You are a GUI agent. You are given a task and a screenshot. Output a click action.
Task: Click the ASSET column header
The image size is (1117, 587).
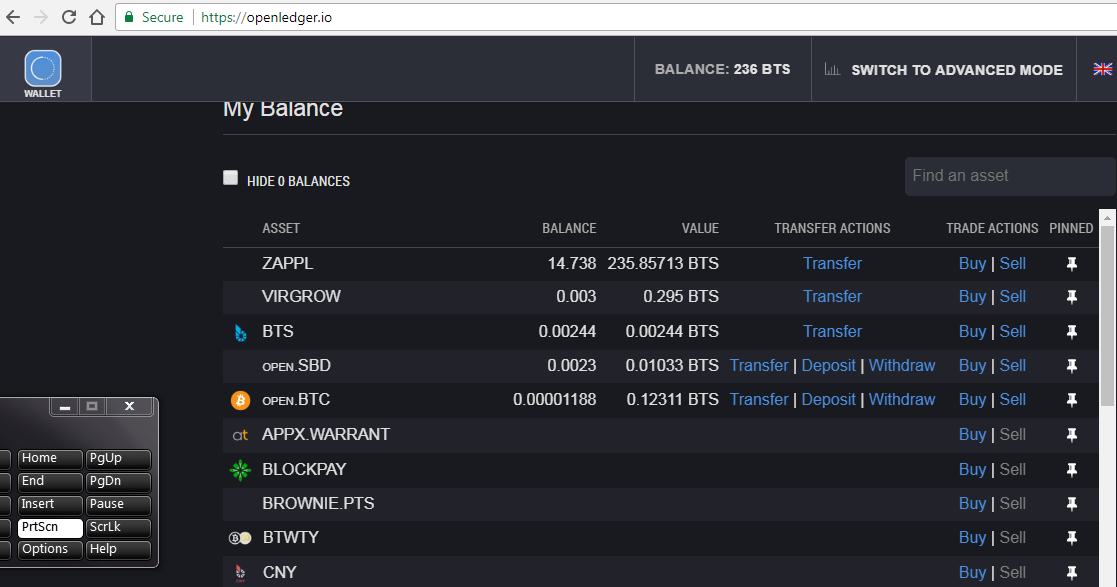pyautogui.click(x=281, y=229)
